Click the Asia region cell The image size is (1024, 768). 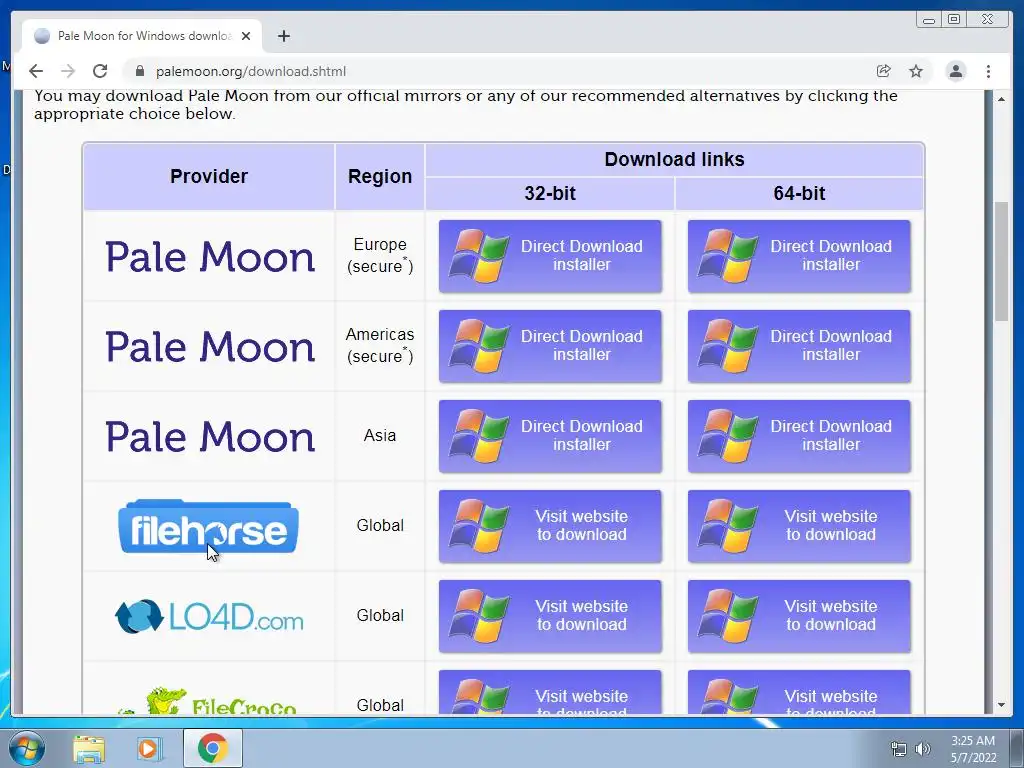coord(380,436)
